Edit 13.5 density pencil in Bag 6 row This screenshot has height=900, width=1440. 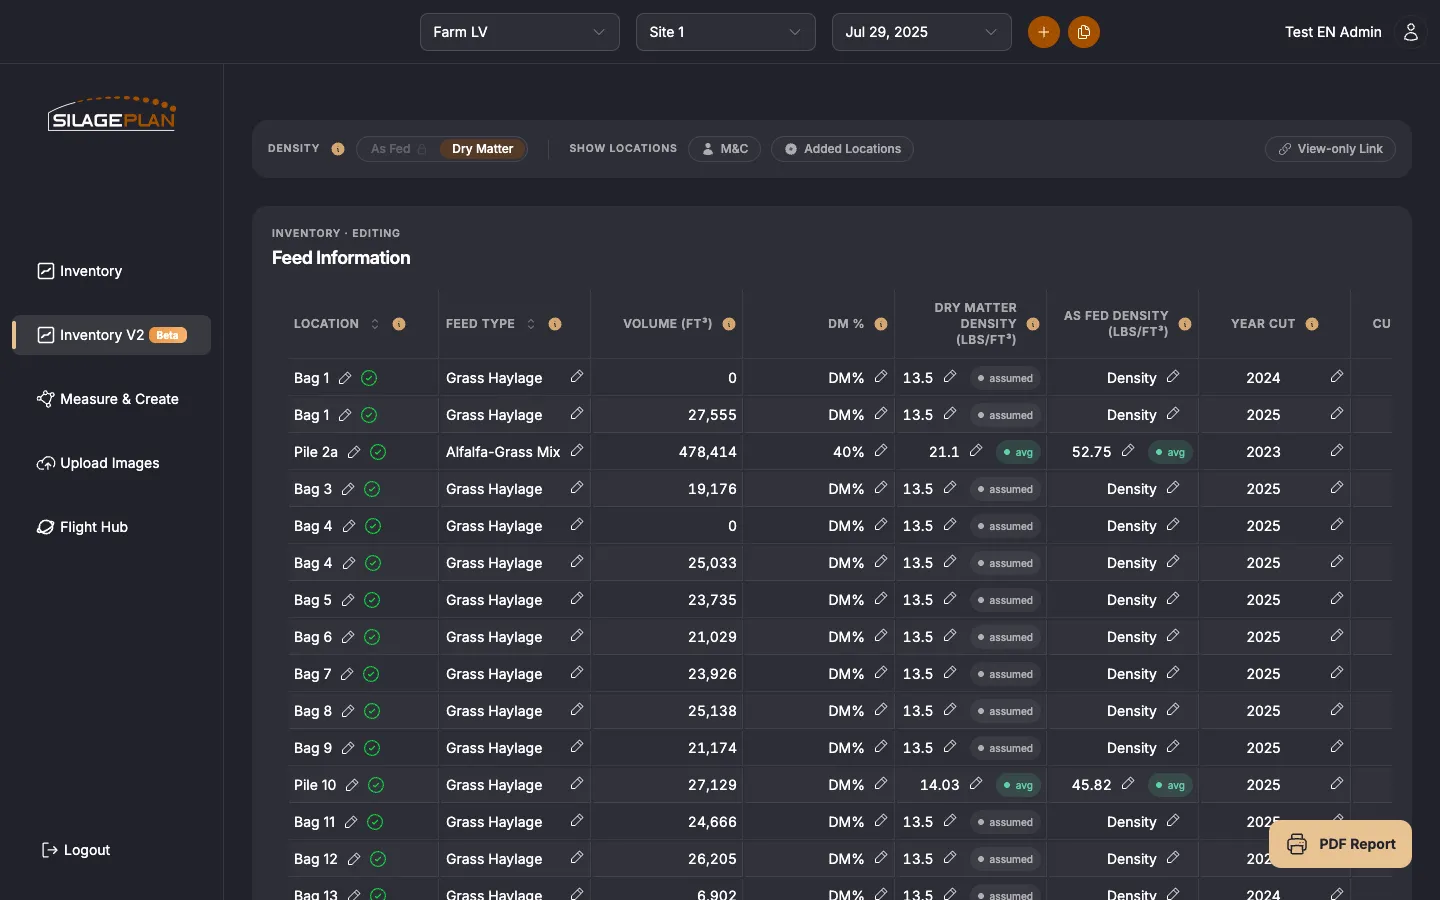pyautogui.click(x=950, y=636)
